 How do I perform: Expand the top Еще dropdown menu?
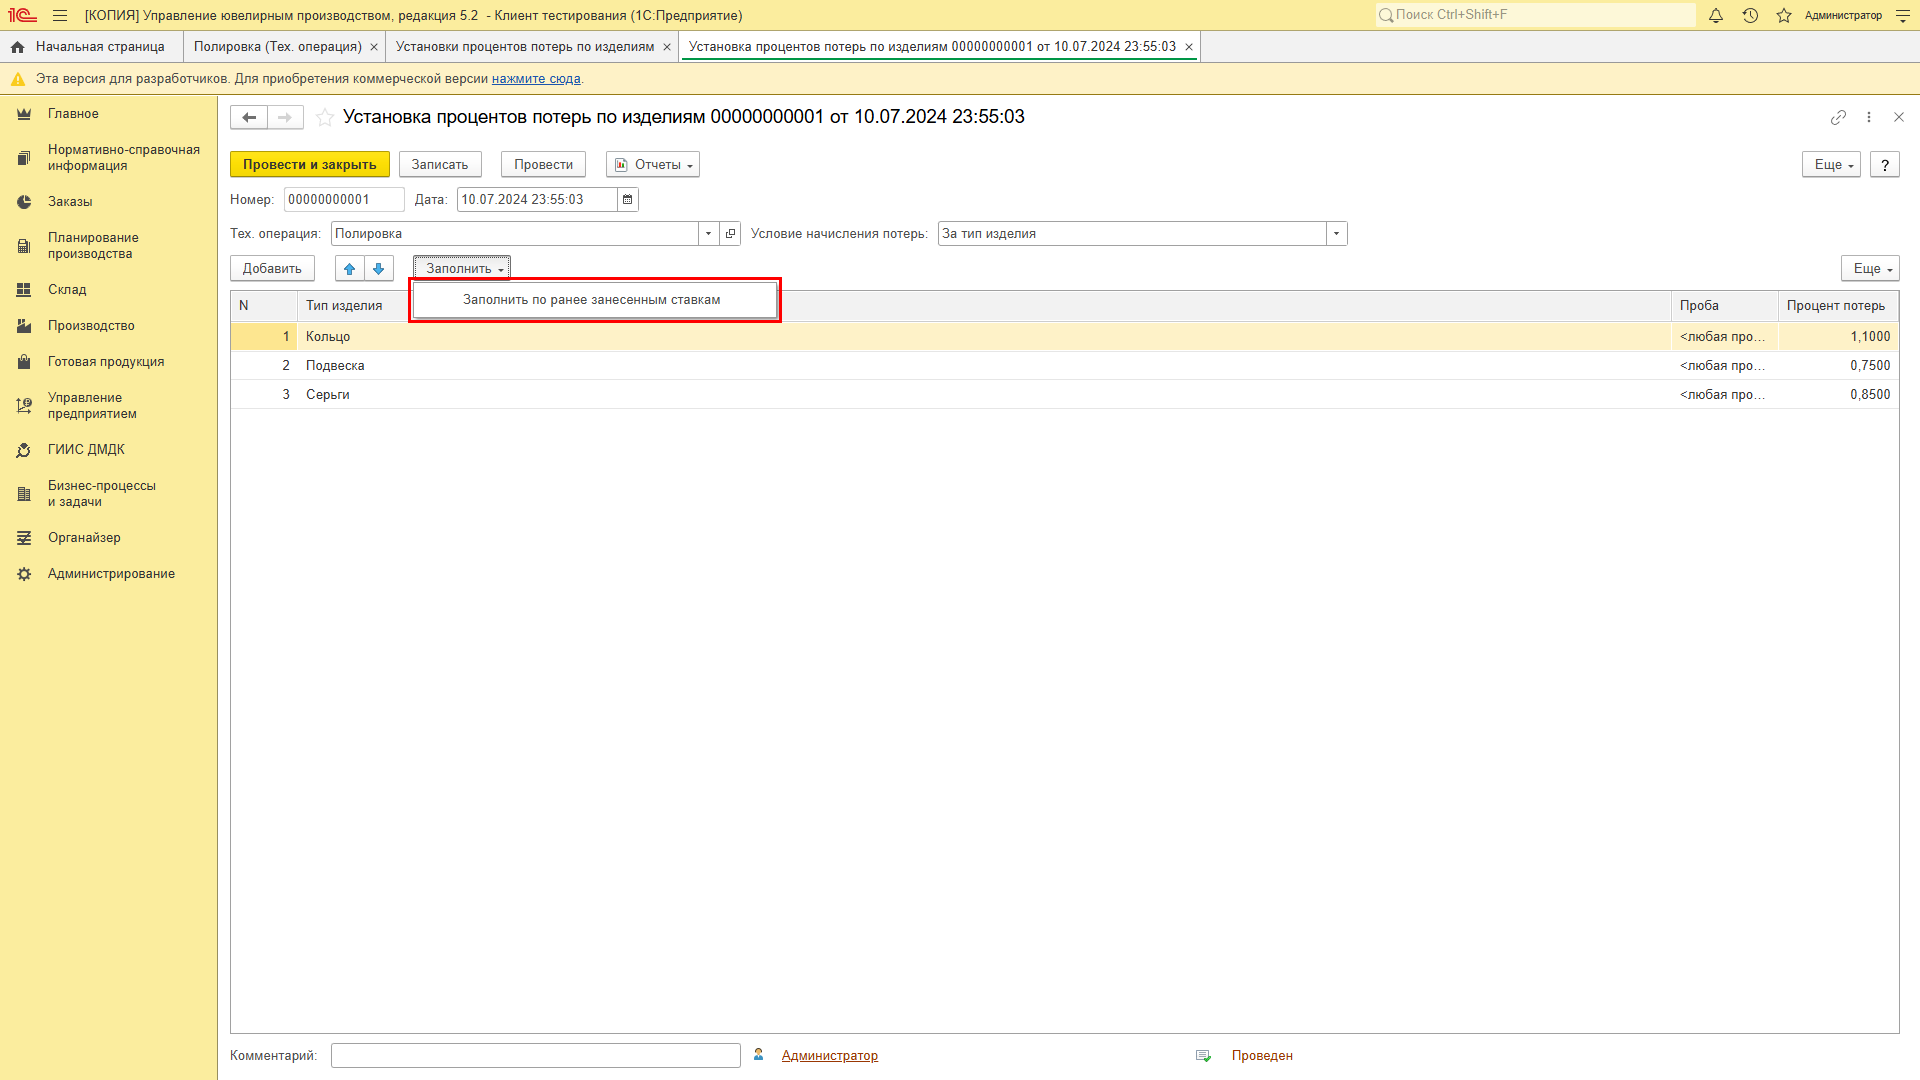1831,165
